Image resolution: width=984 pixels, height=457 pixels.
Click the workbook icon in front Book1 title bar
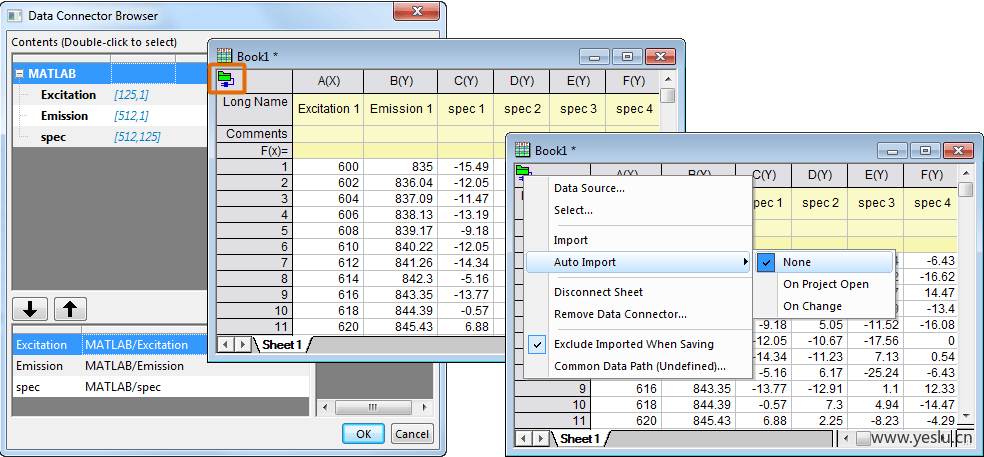[x=523, y=150]
